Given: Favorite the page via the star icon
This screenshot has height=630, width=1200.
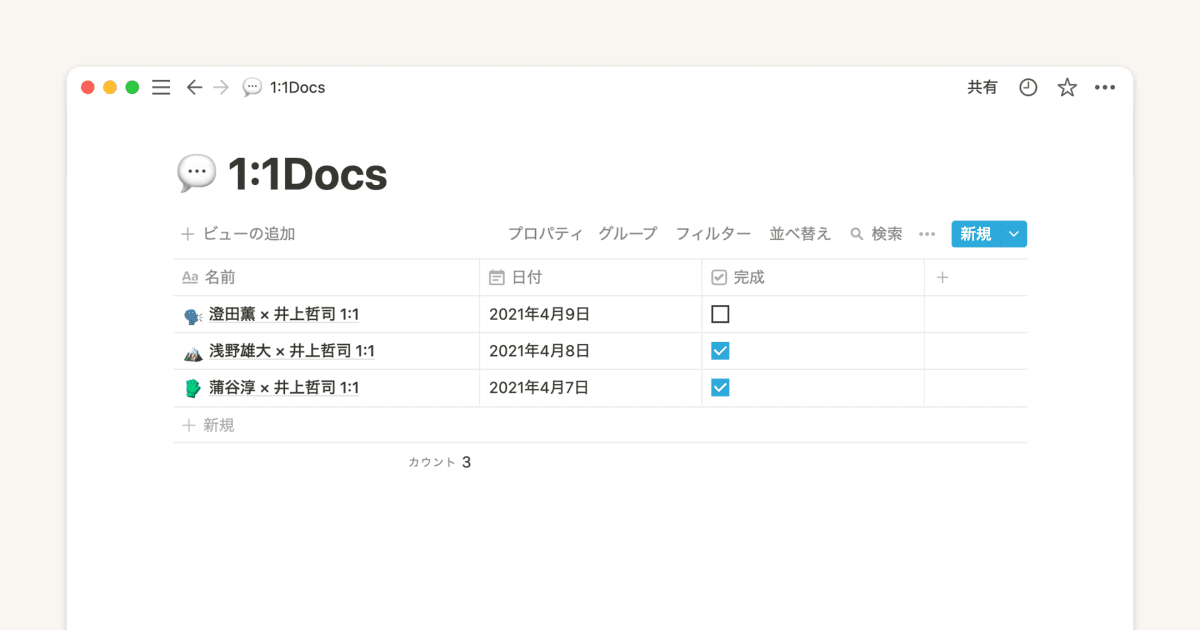Looking at the screenshot, I should (x=1066, y=87).
